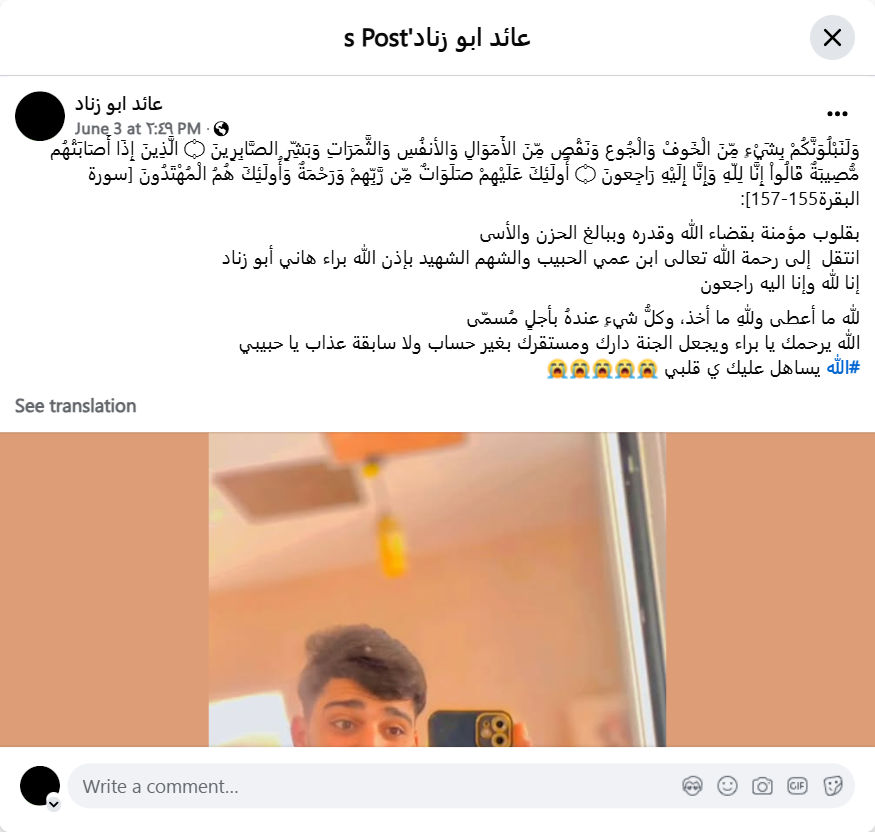Attach a photo using the camera icon

pyautogui.click(x=762, y=786)
